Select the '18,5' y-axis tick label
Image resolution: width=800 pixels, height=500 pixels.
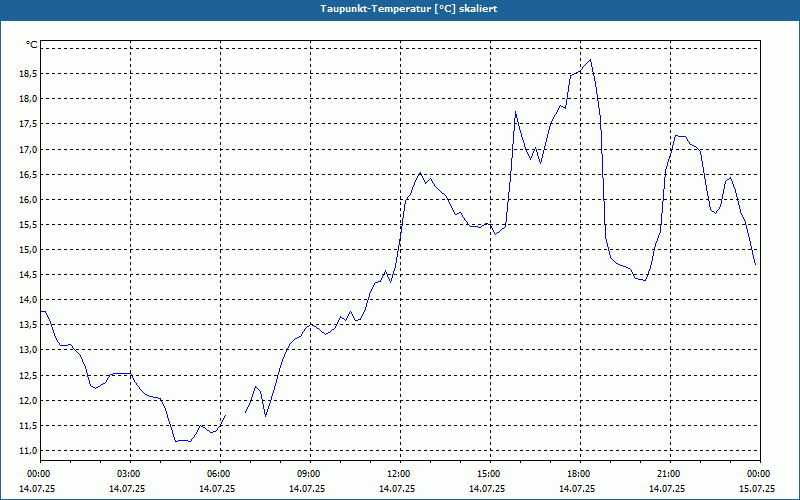click(x=28, y=74)
